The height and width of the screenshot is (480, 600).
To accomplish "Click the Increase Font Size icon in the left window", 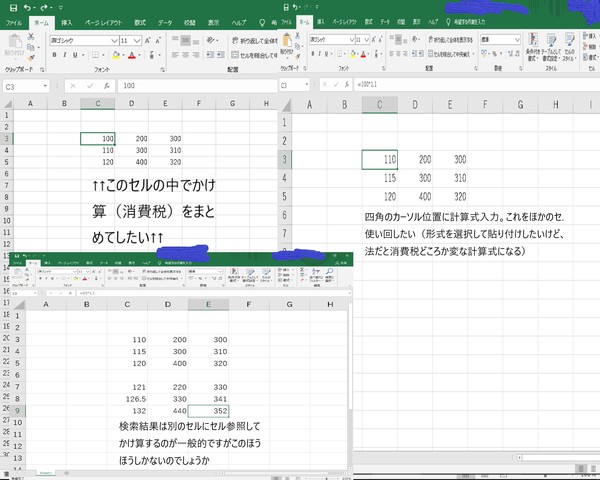I will click(151, 39).
